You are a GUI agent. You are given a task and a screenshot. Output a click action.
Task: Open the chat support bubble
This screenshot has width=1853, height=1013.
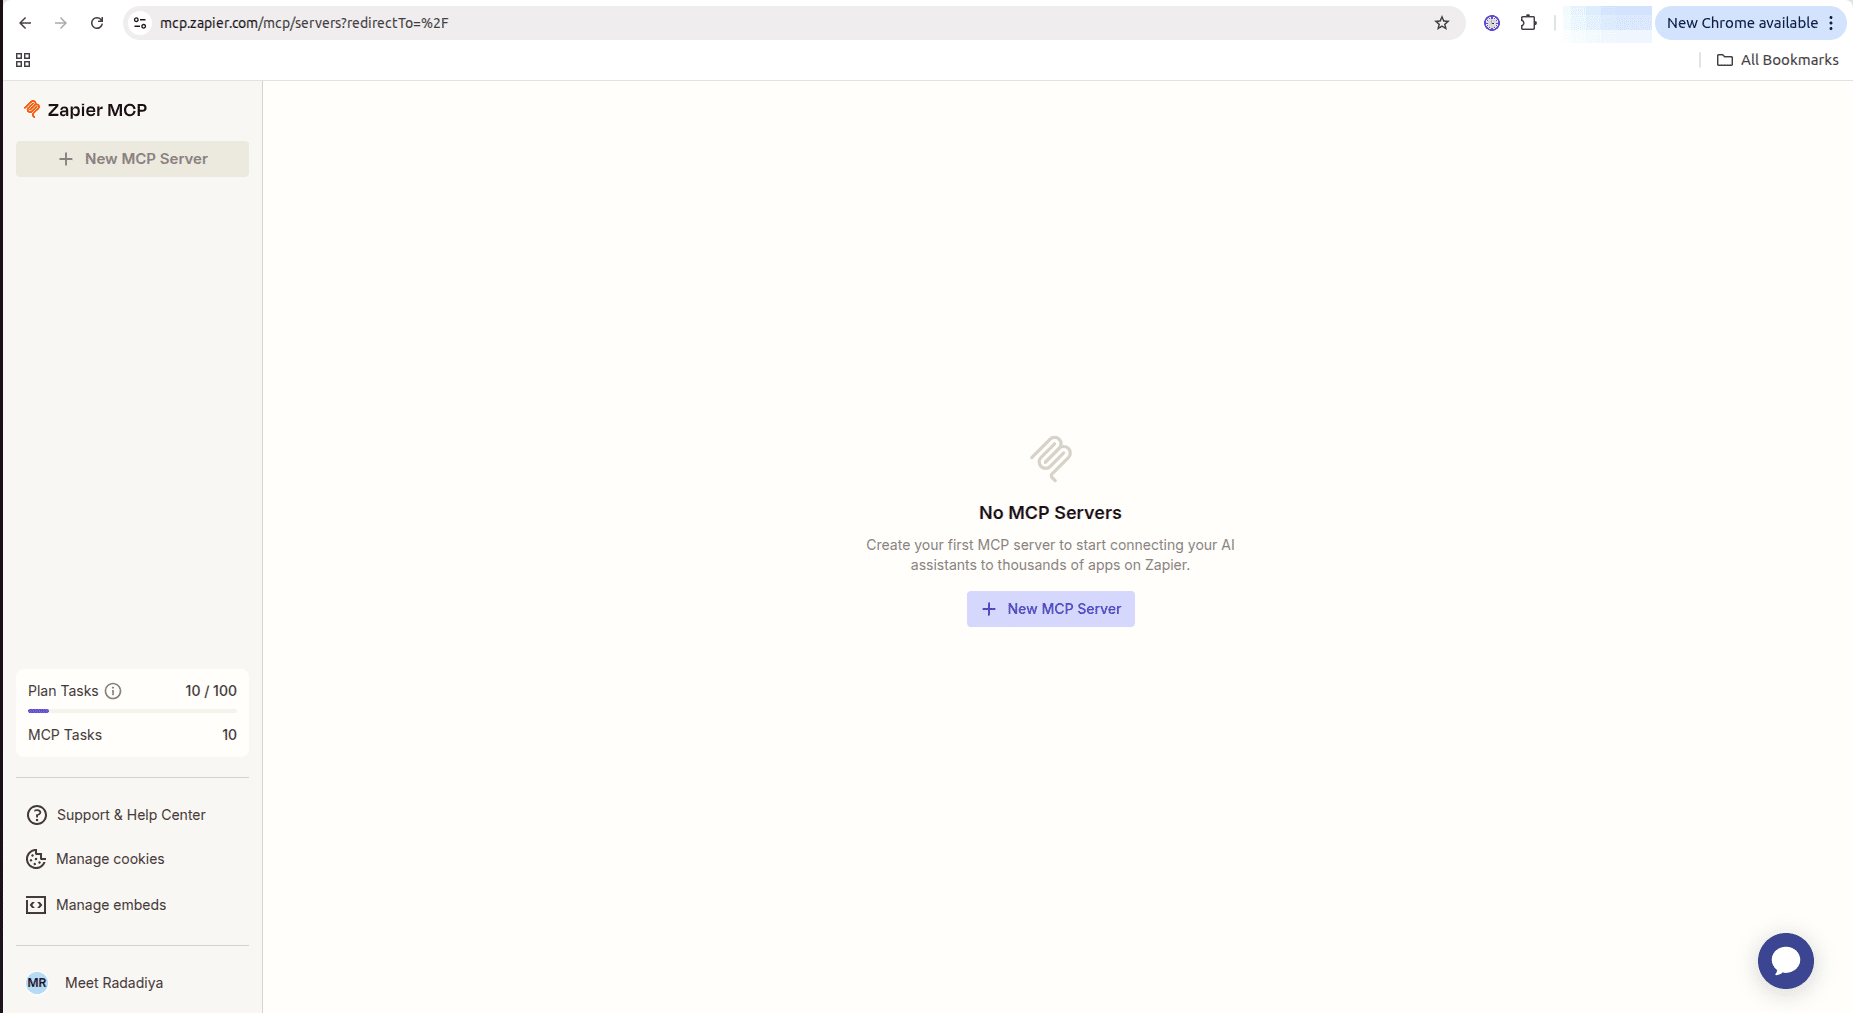(x=1785, y=961)
